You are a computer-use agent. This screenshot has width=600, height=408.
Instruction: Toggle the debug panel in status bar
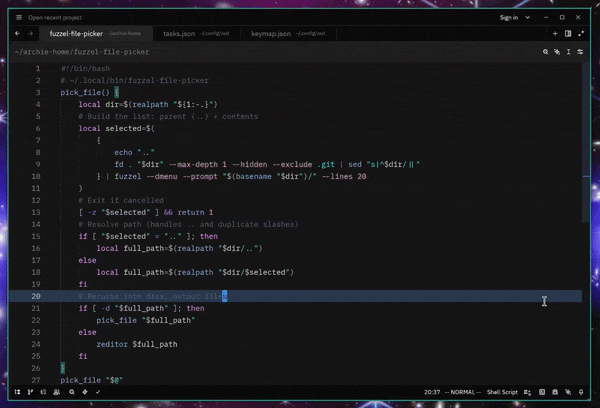point(556,392)
